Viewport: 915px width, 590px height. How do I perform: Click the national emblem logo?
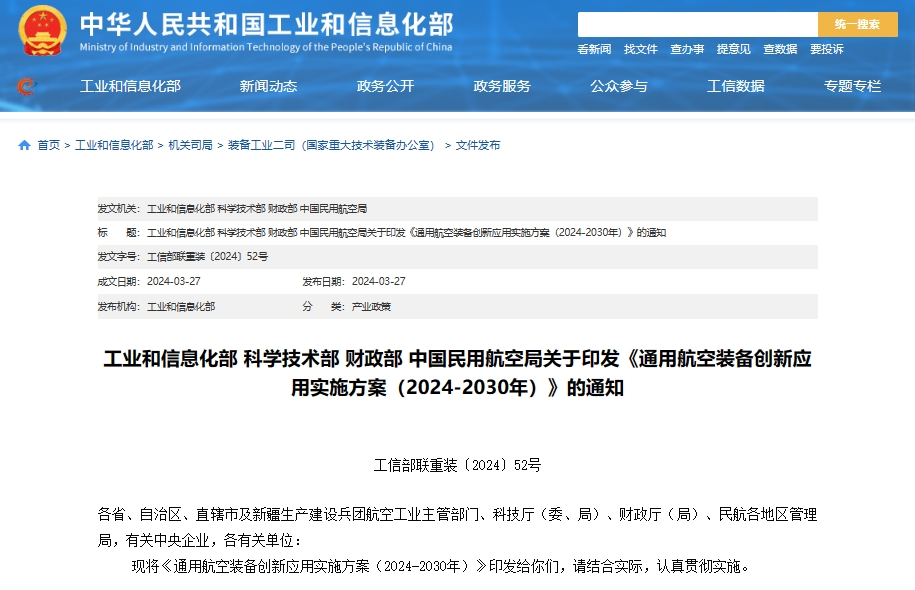click(x=42, y=30)
